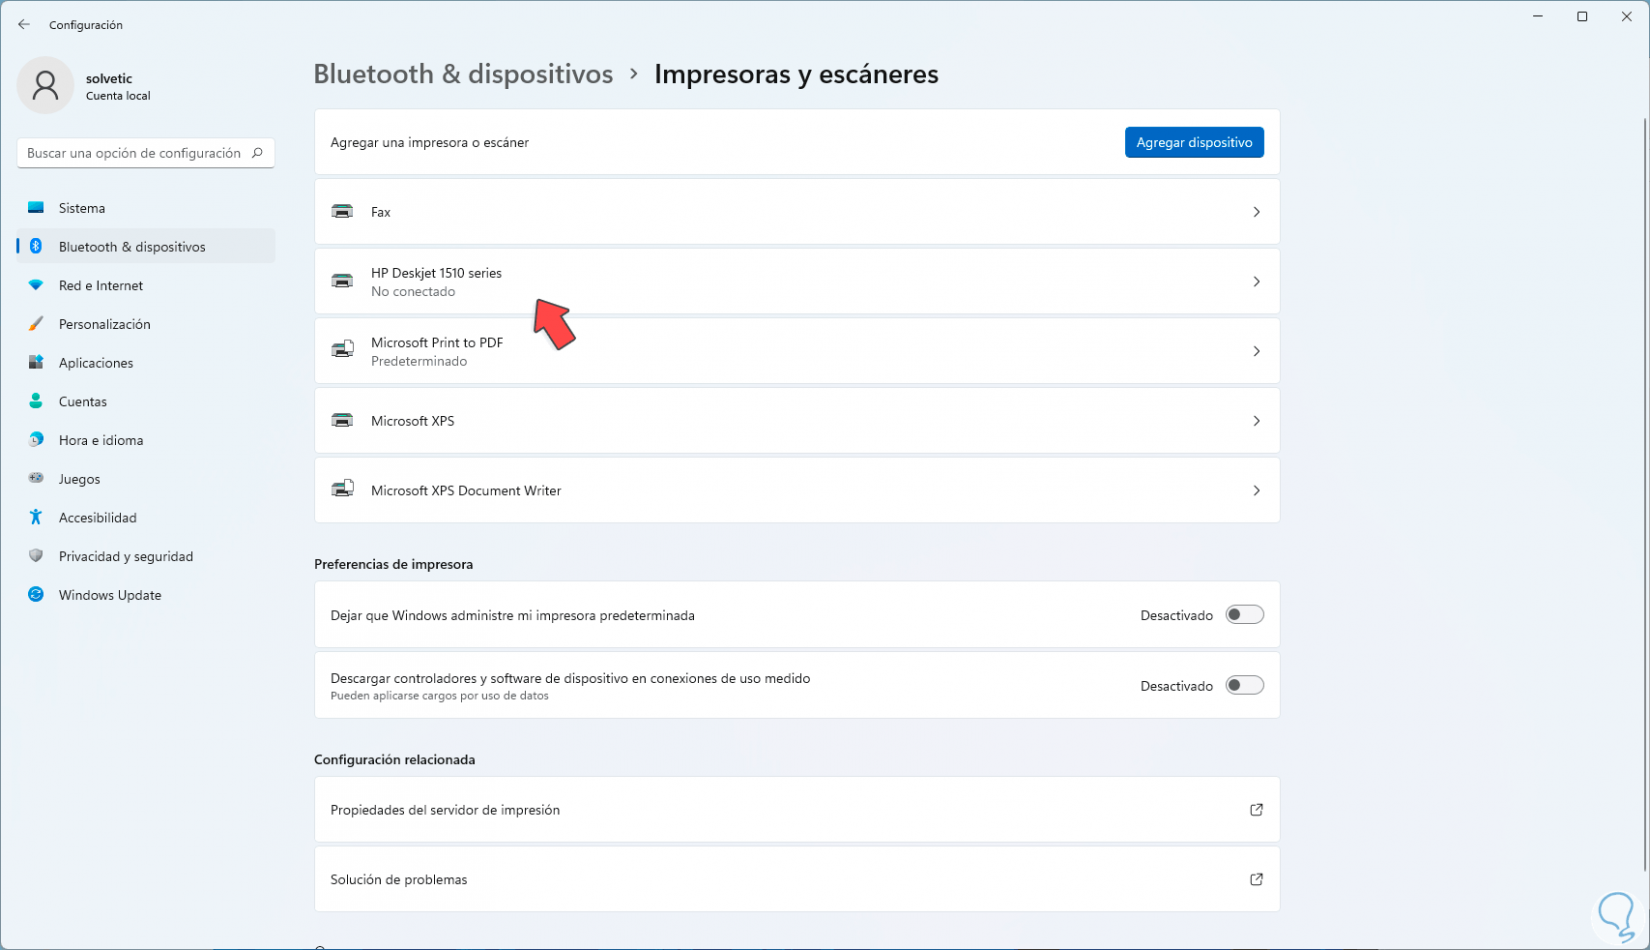
Task: Enable driver download over metered connections
Action: point(1244,686)
